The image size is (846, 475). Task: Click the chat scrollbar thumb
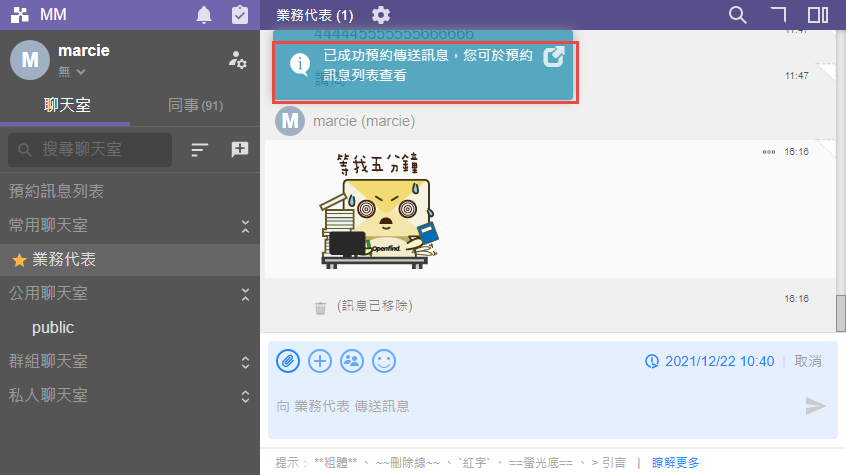coord(841,313)
